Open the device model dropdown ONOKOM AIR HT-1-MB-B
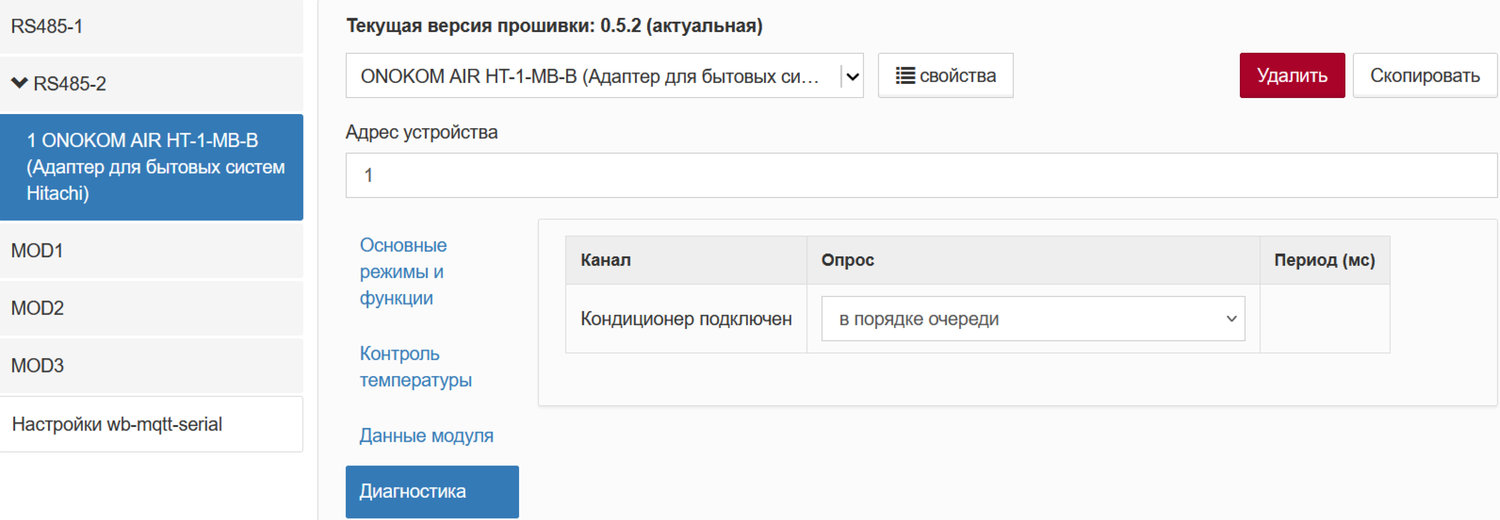This screenshot has height=520, width=1500. pos(604,76)
